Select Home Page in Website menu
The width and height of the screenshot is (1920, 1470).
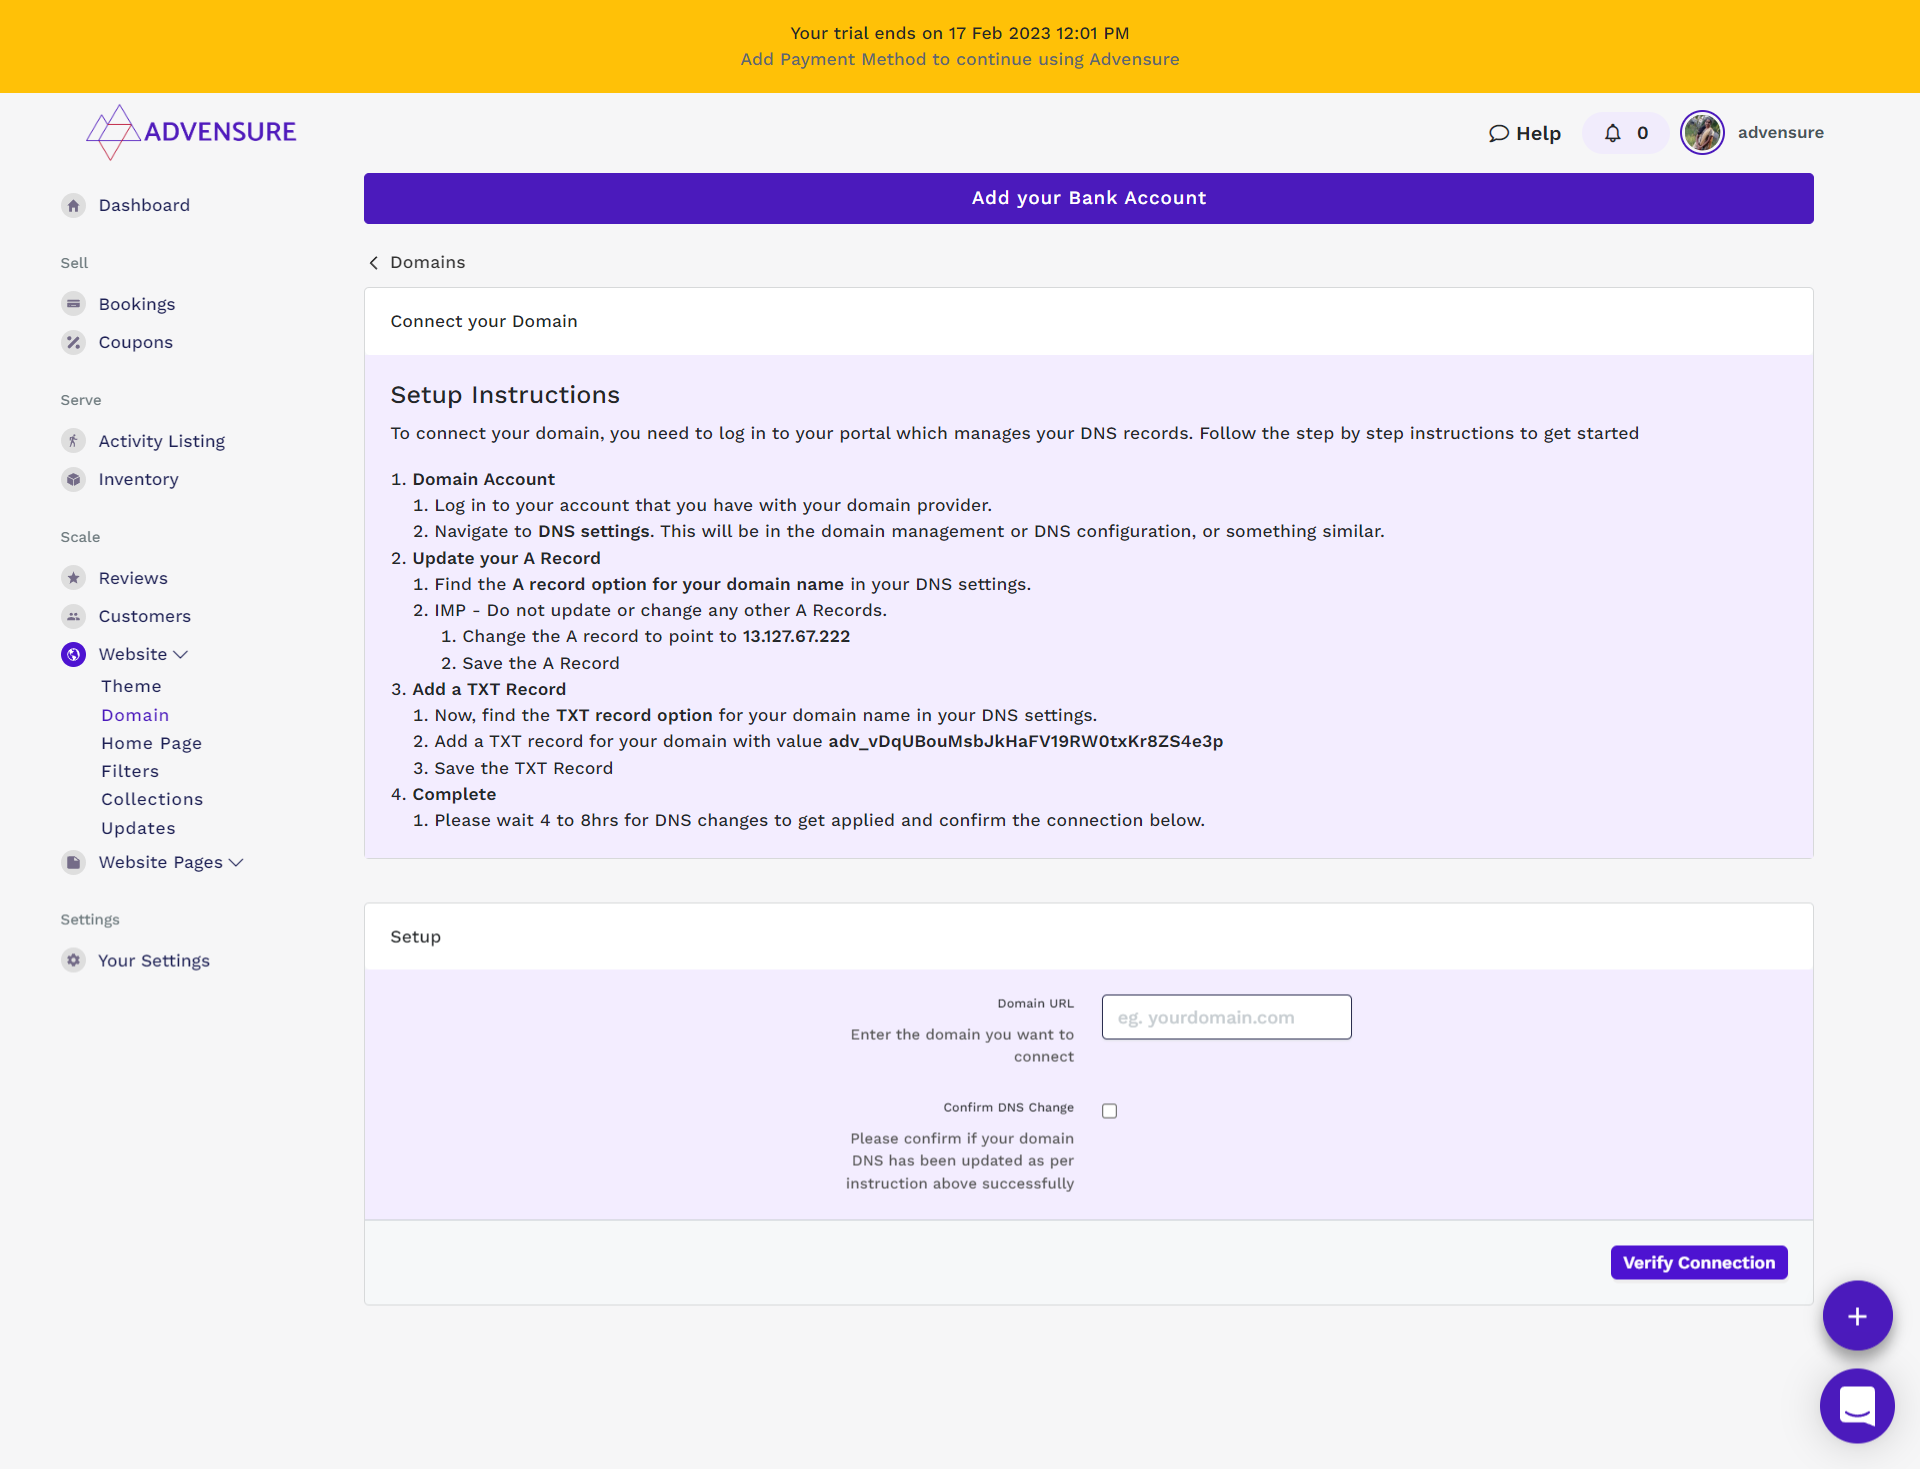(x=151, y=743)
